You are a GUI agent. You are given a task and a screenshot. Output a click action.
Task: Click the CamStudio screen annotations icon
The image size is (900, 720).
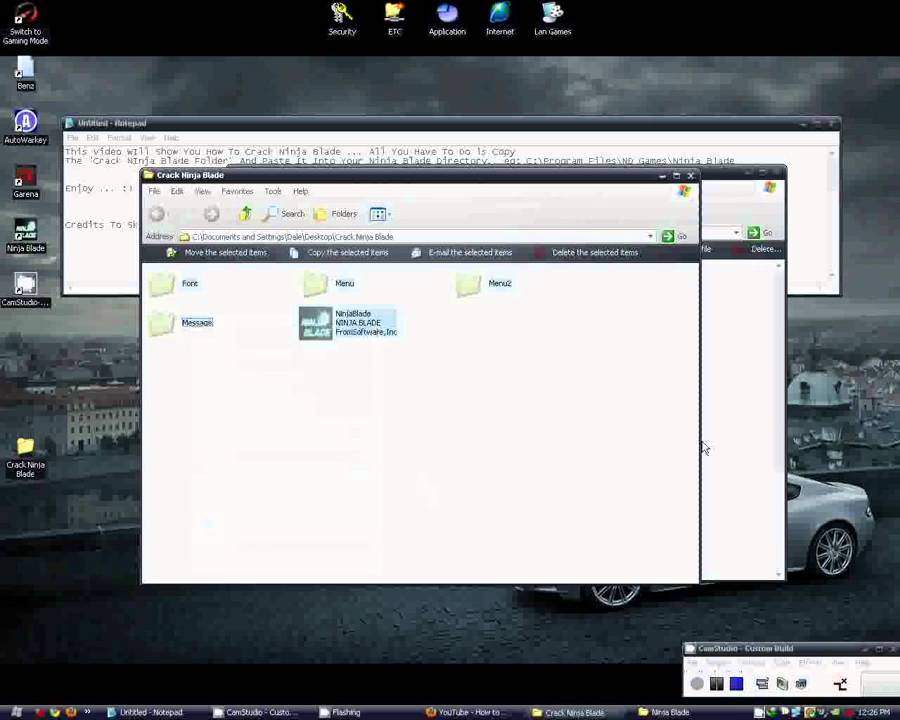click(762, 684)
